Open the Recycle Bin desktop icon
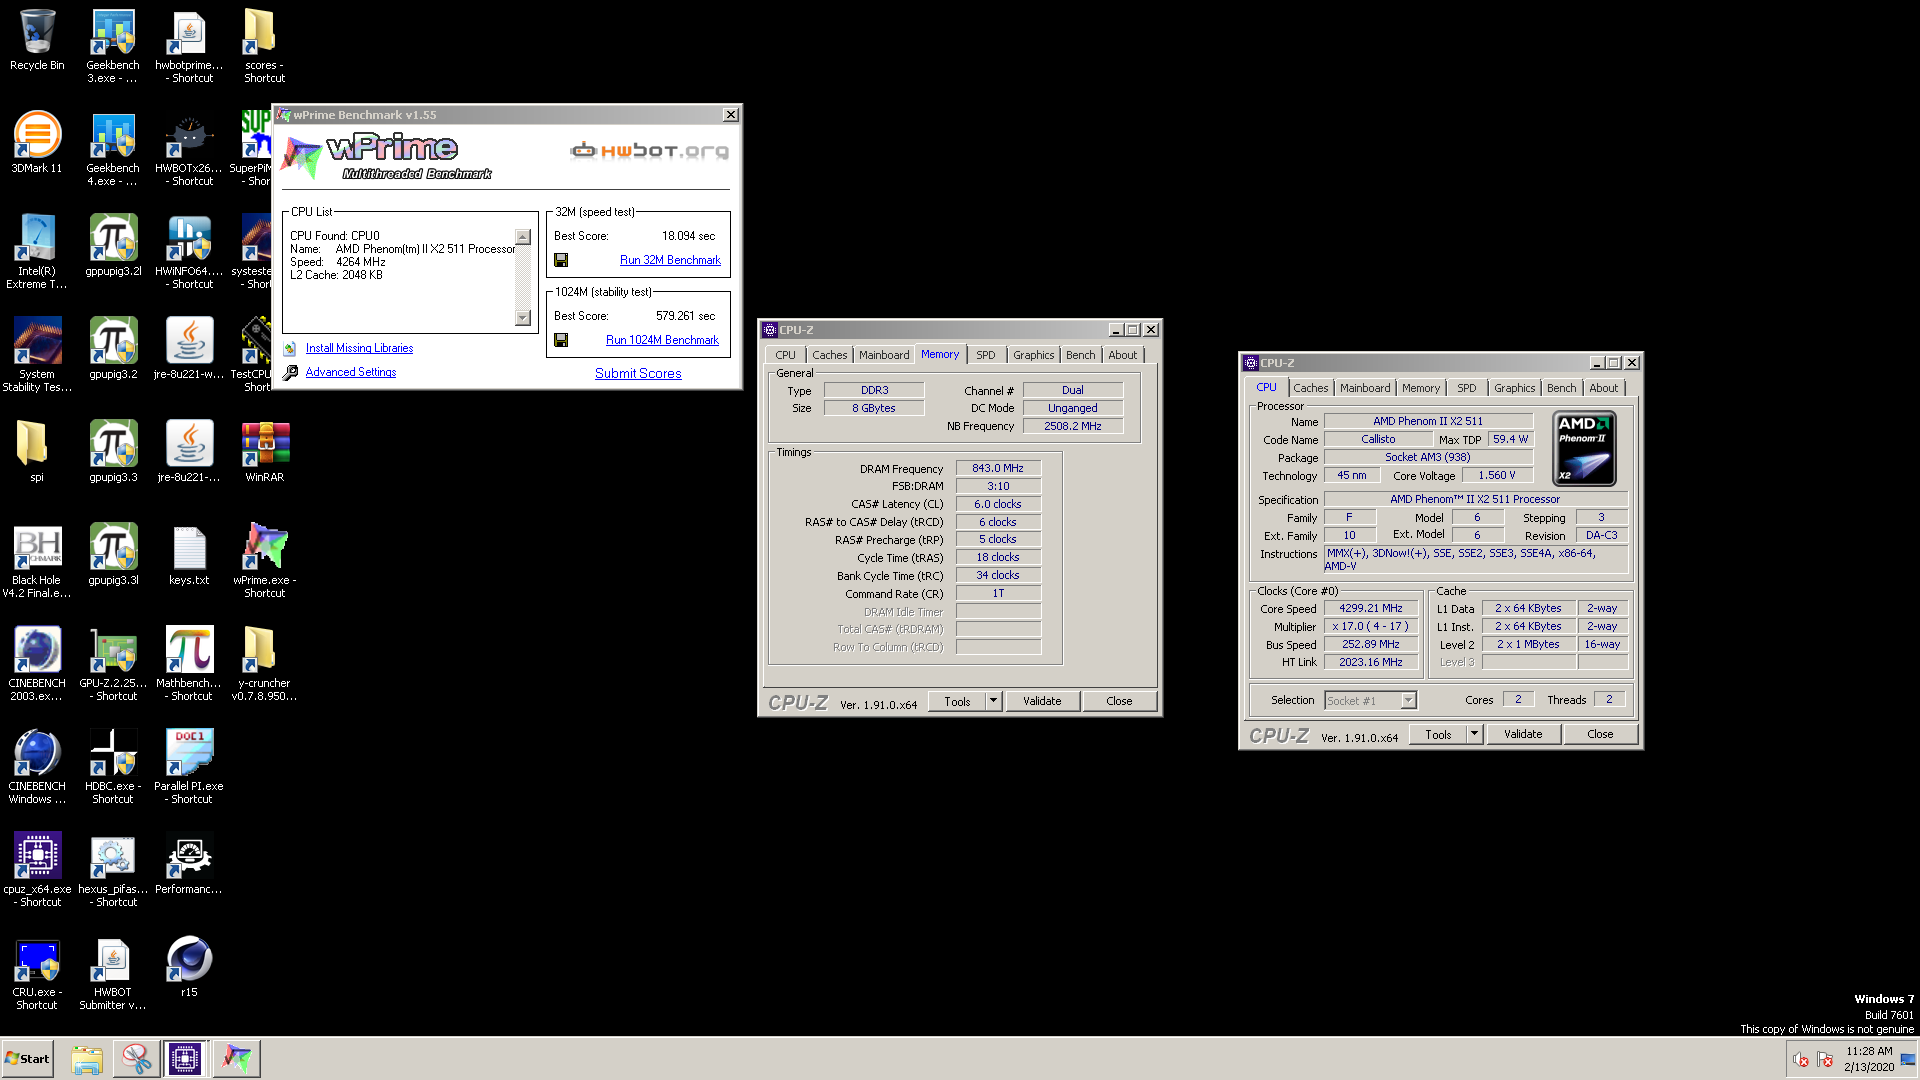Viewport: 1920px width, 1080px height. point(37,40)
